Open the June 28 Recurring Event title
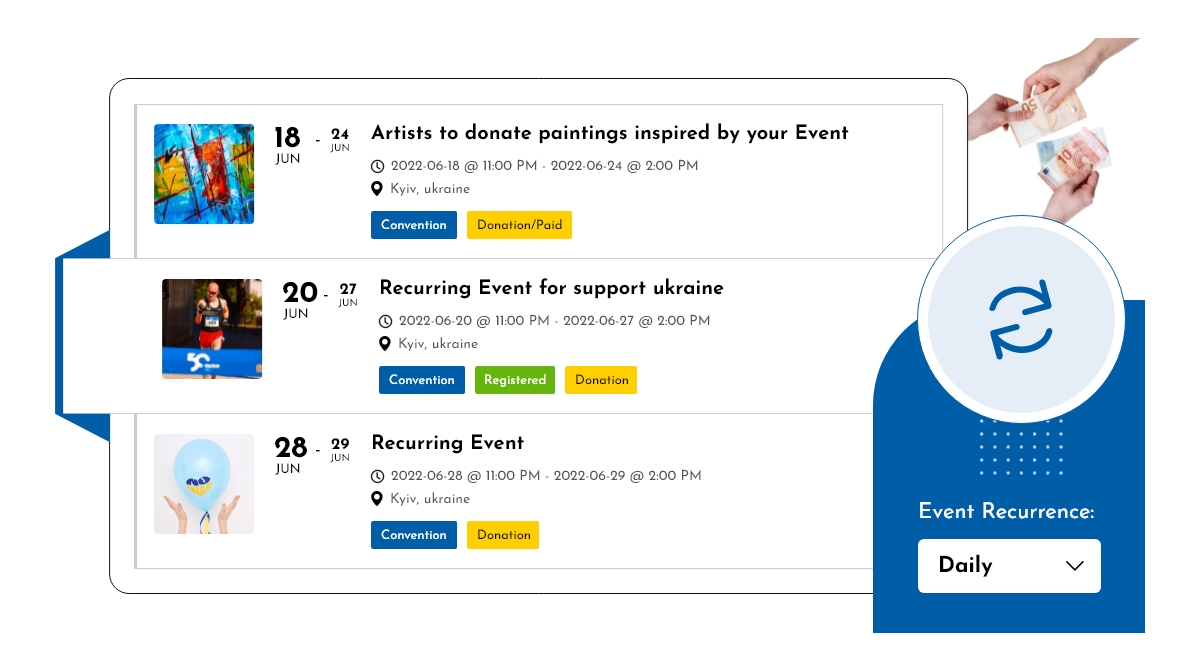1200x670 pixels. pos(447,443)
